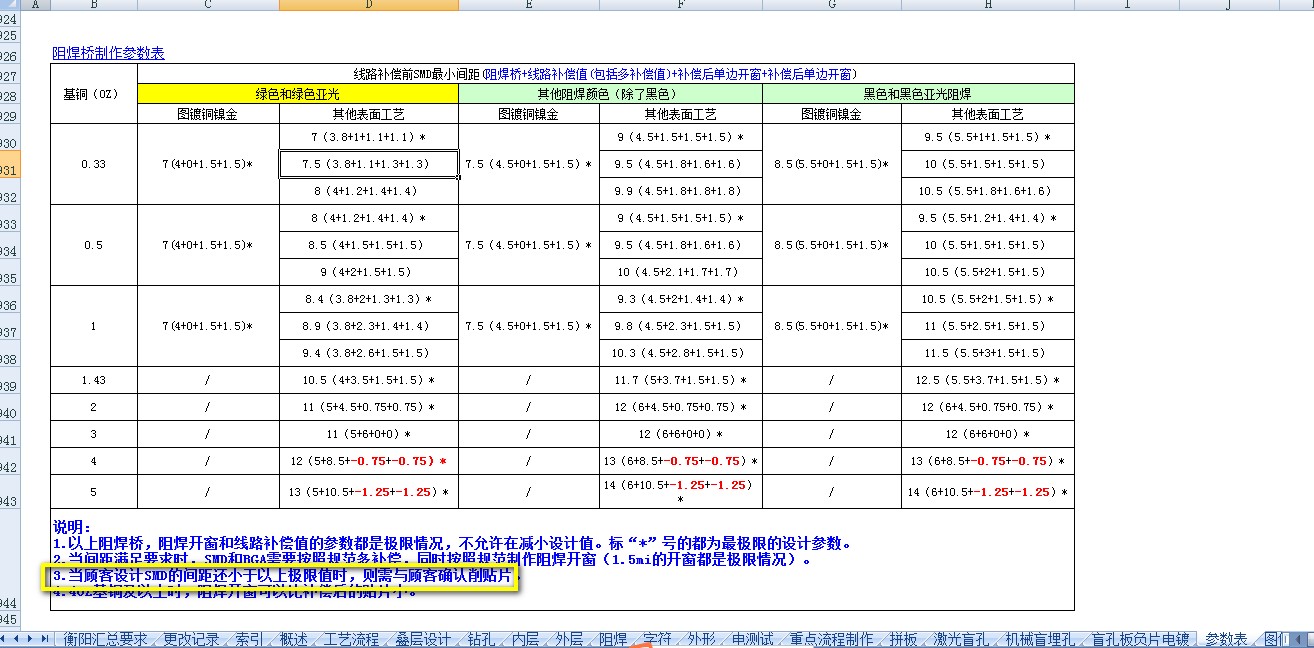Viewport: 1314px width, 648px height.
Task: Select the 拼板 sheet tab
Action: pyautogui.click(x=904, y=639)
